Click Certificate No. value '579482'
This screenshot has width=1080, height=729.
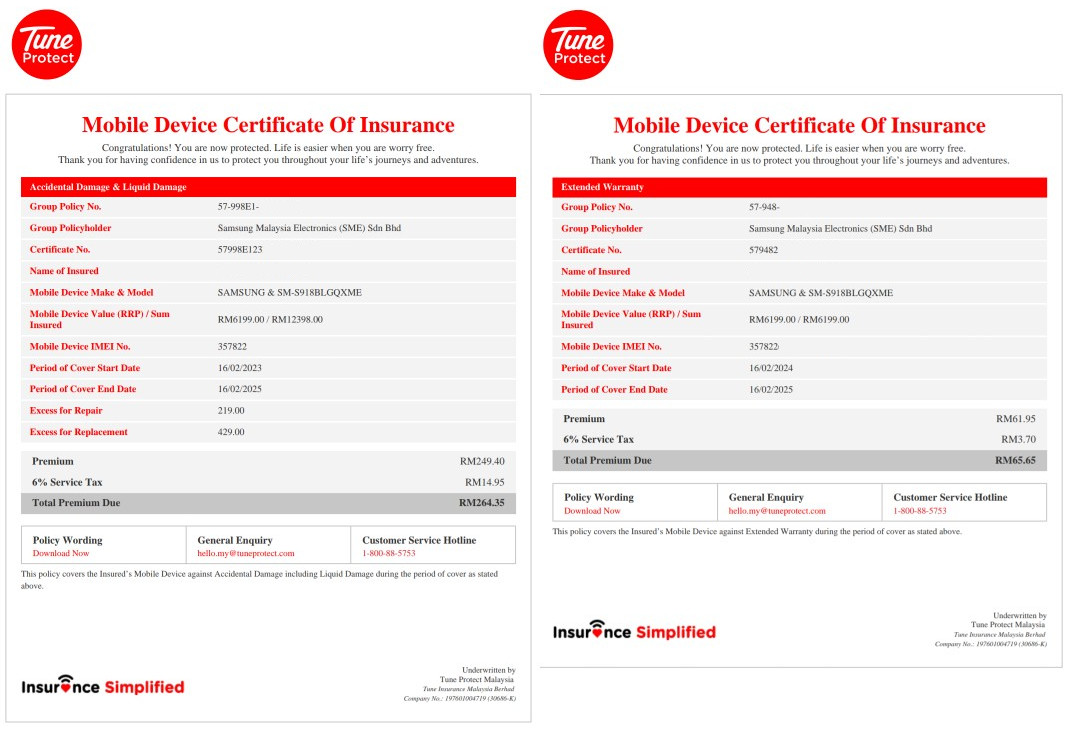tap(763, 250)
